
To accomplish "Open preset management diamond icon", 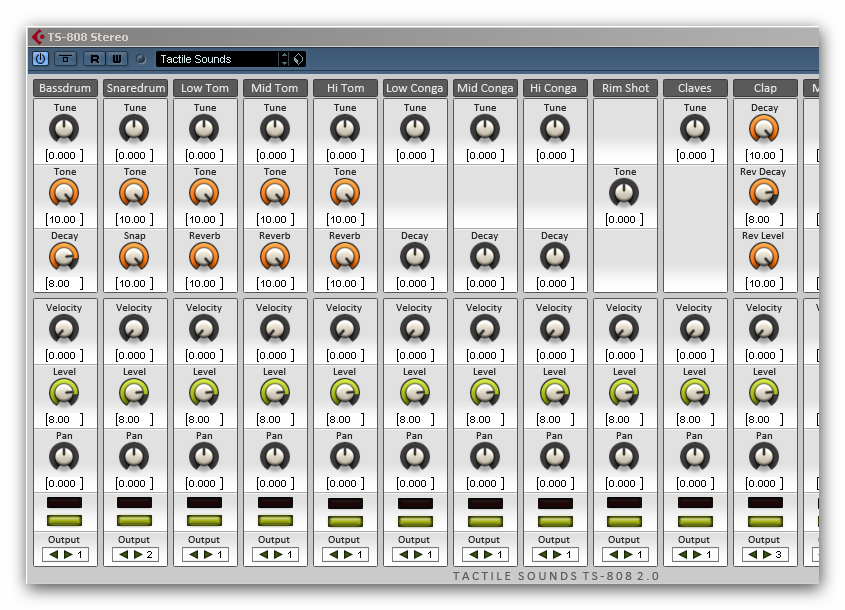I will coord(299,59).
